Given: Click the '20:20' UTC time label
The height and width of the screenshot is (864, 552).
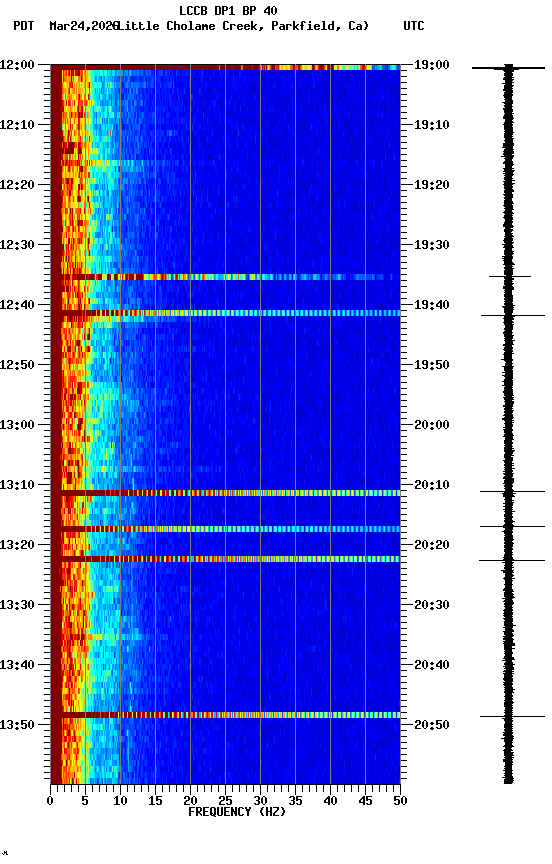Looking at the screenshot, I should pos(432,546).
